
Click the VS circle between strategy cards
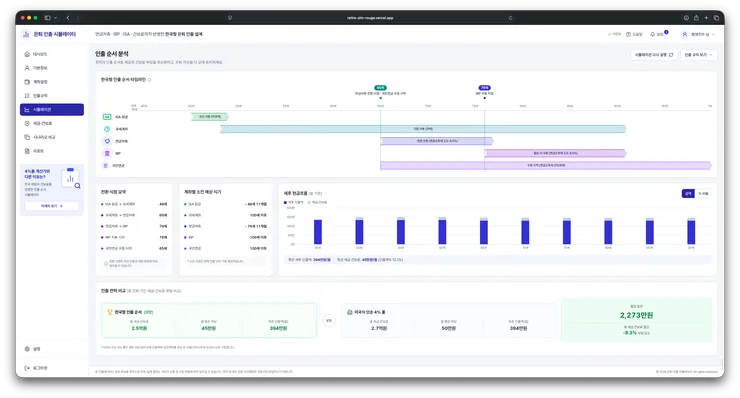tap(329, 321)
